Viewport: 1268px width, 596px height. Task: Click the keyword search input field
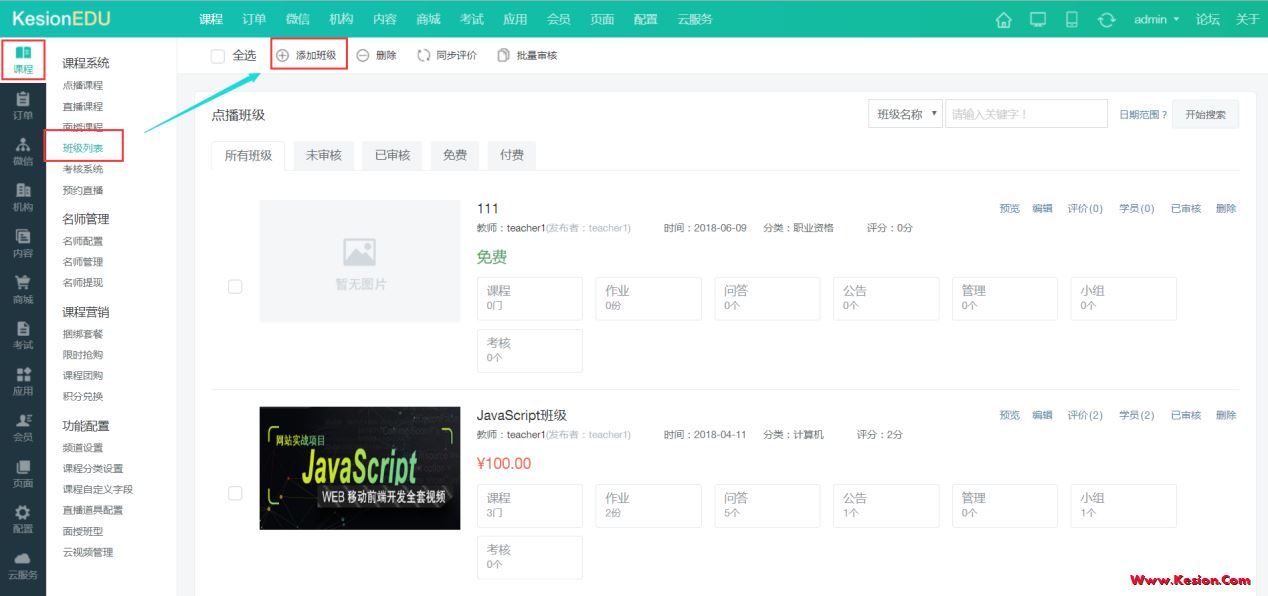click(x=1027, y=113)
